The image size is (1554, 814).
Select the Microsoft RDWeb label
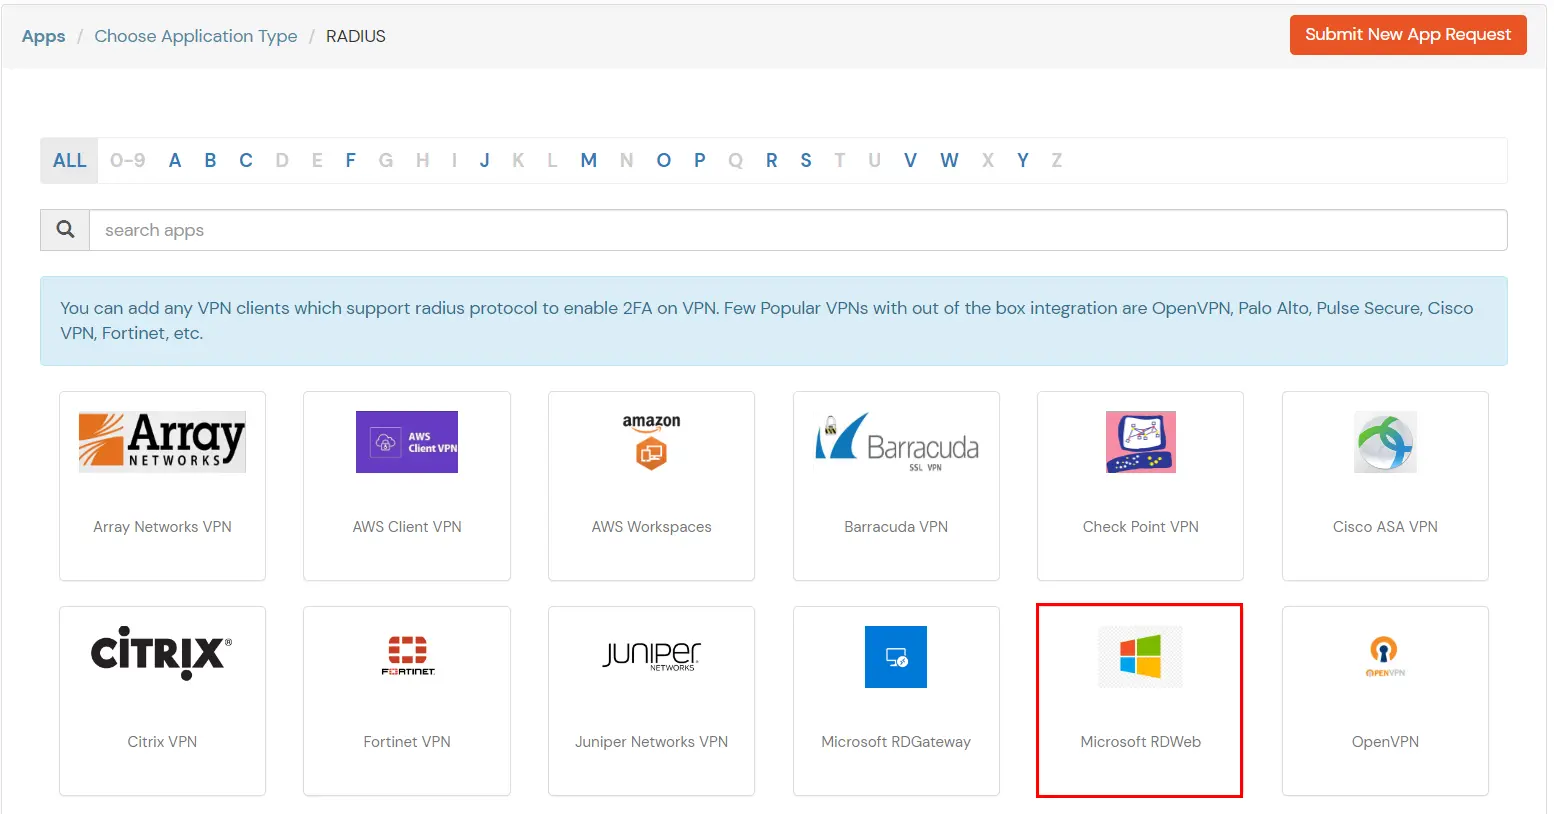(1140, 742)
